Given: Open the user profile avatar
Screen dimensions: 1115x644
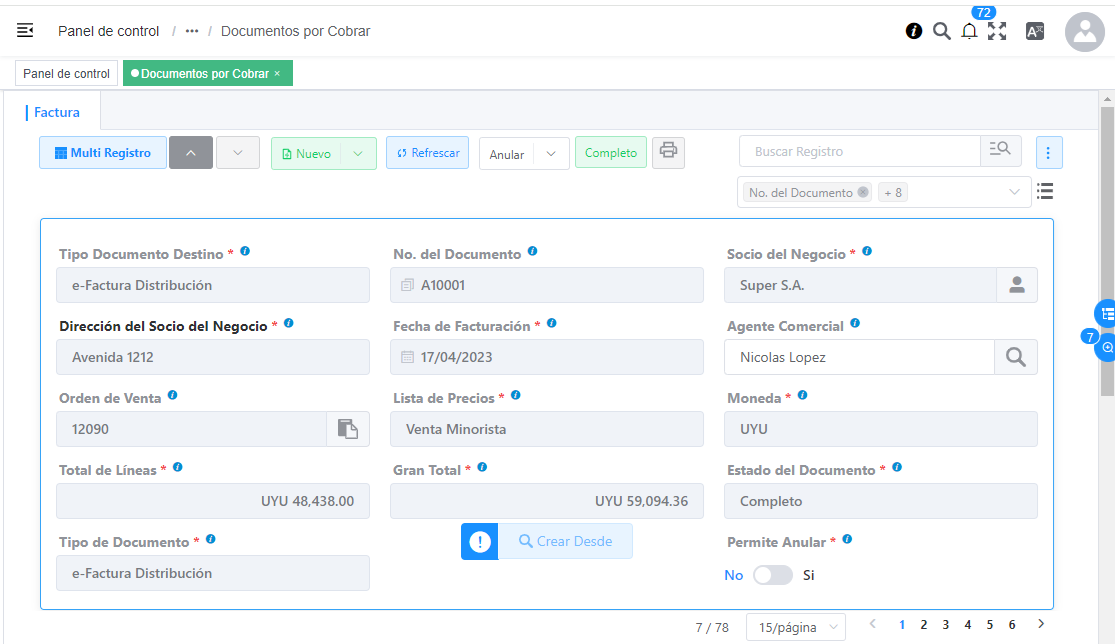Looking at the screenshot, I should [1084, 32].
